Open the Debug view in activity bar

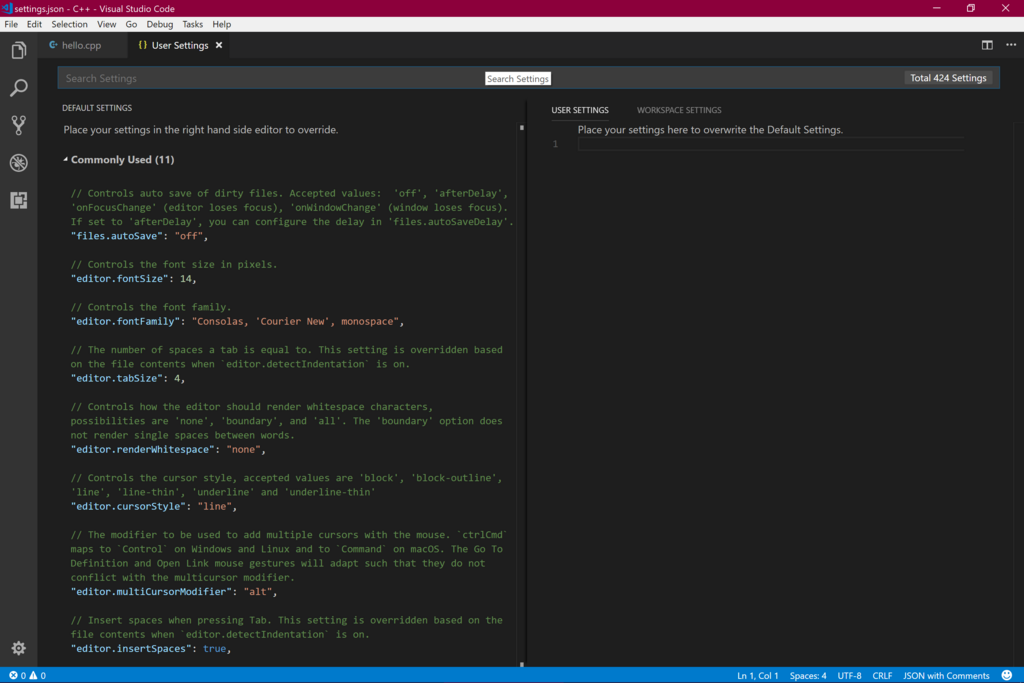(x=19, y=163)
